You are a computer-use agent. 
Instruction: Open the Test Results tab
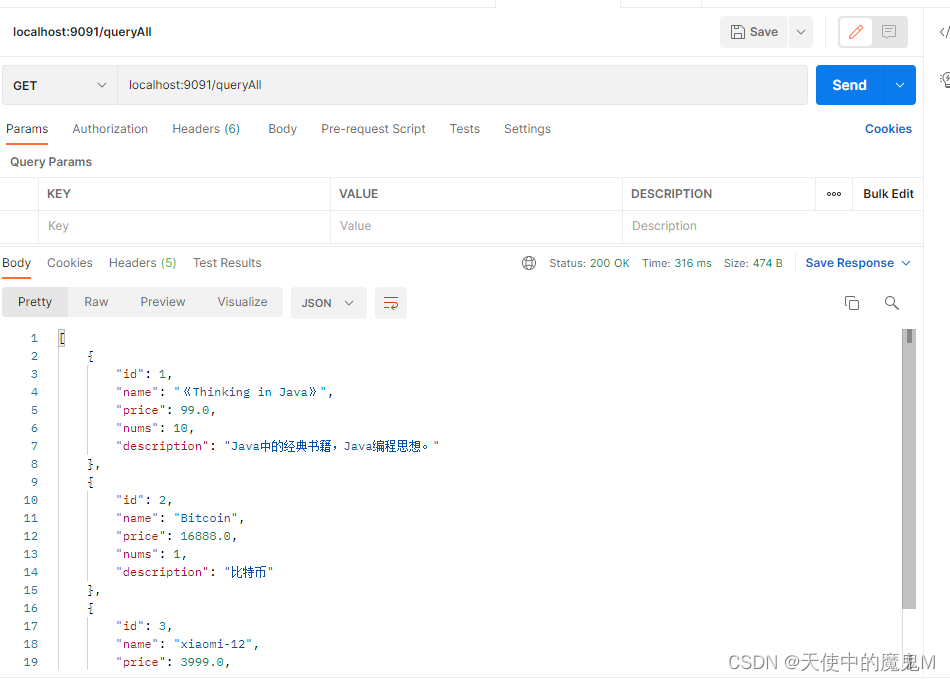tap(227, 263)
